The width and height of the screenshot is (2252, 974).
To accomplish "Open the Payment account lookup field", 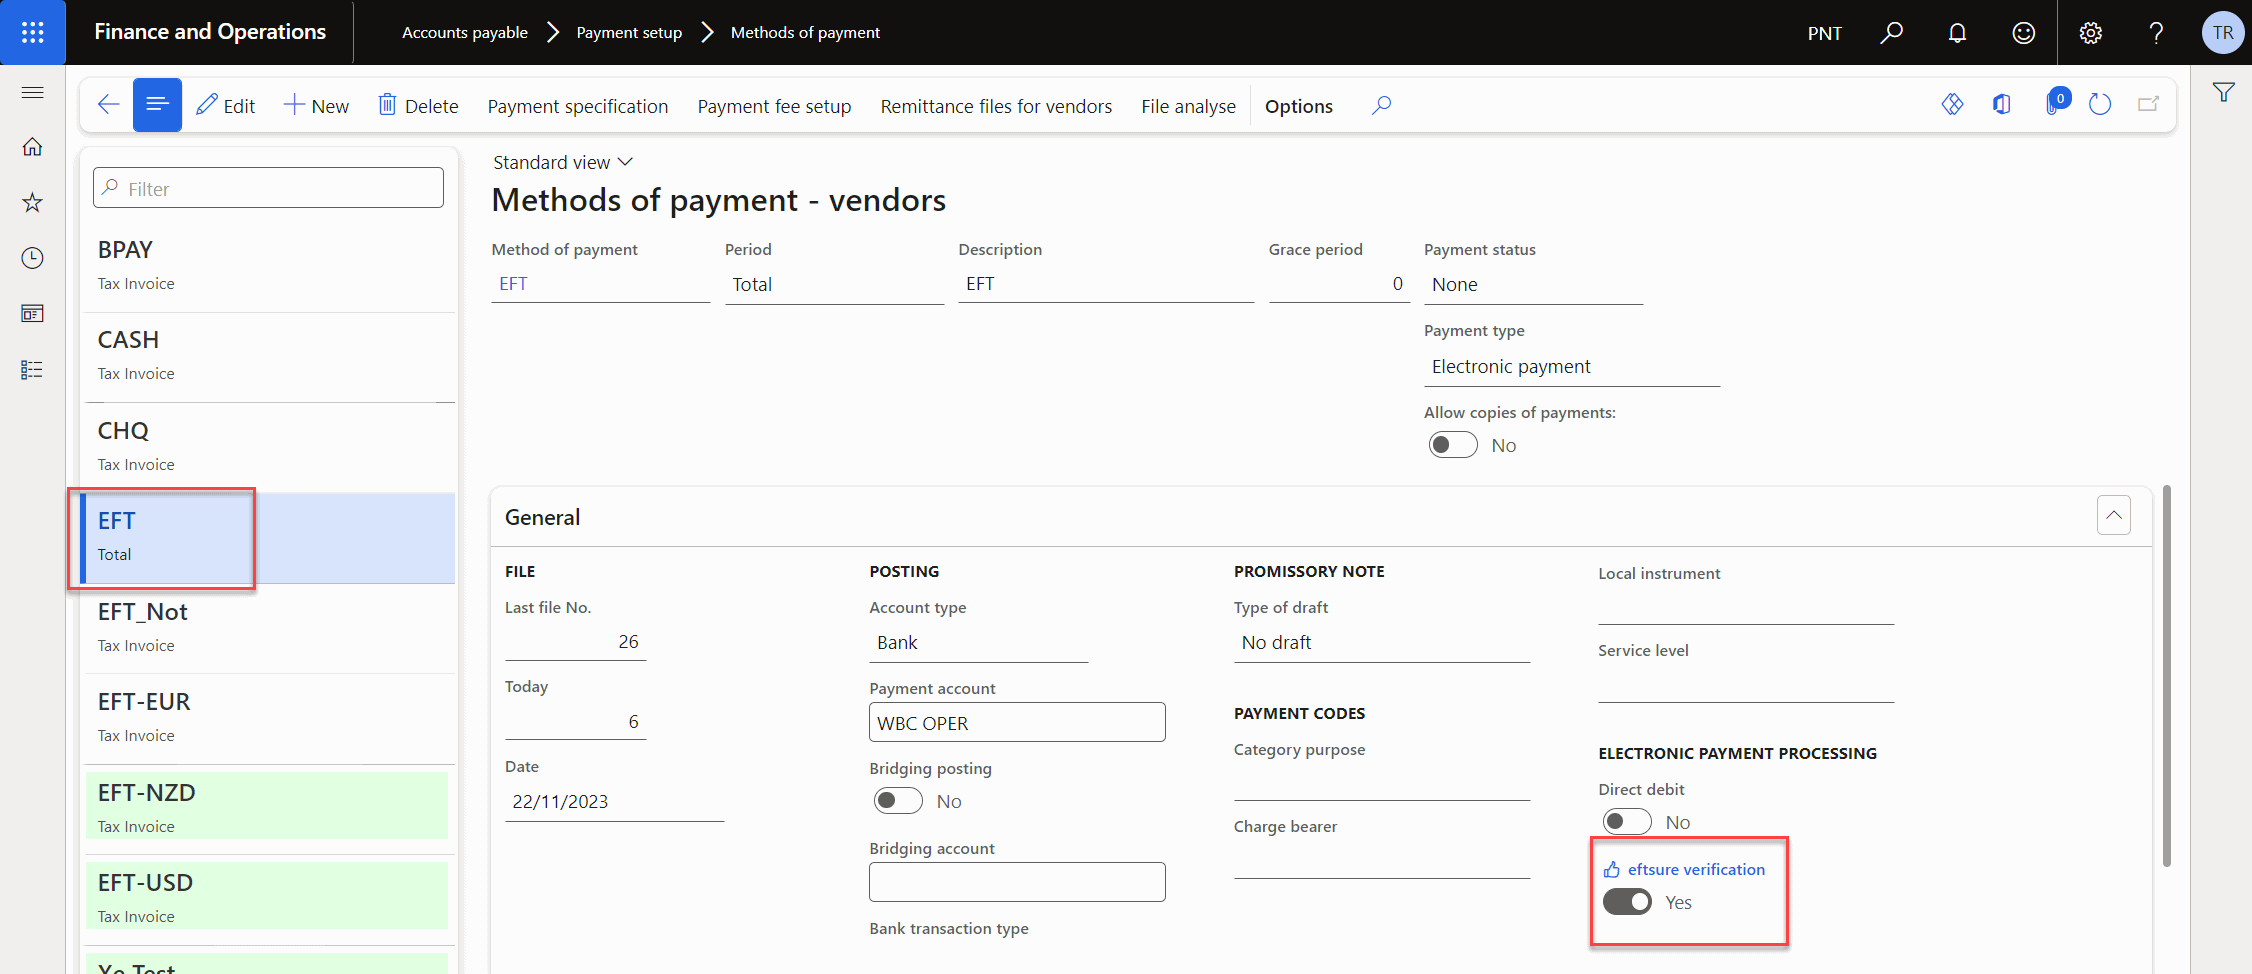I will (1017, 723).
